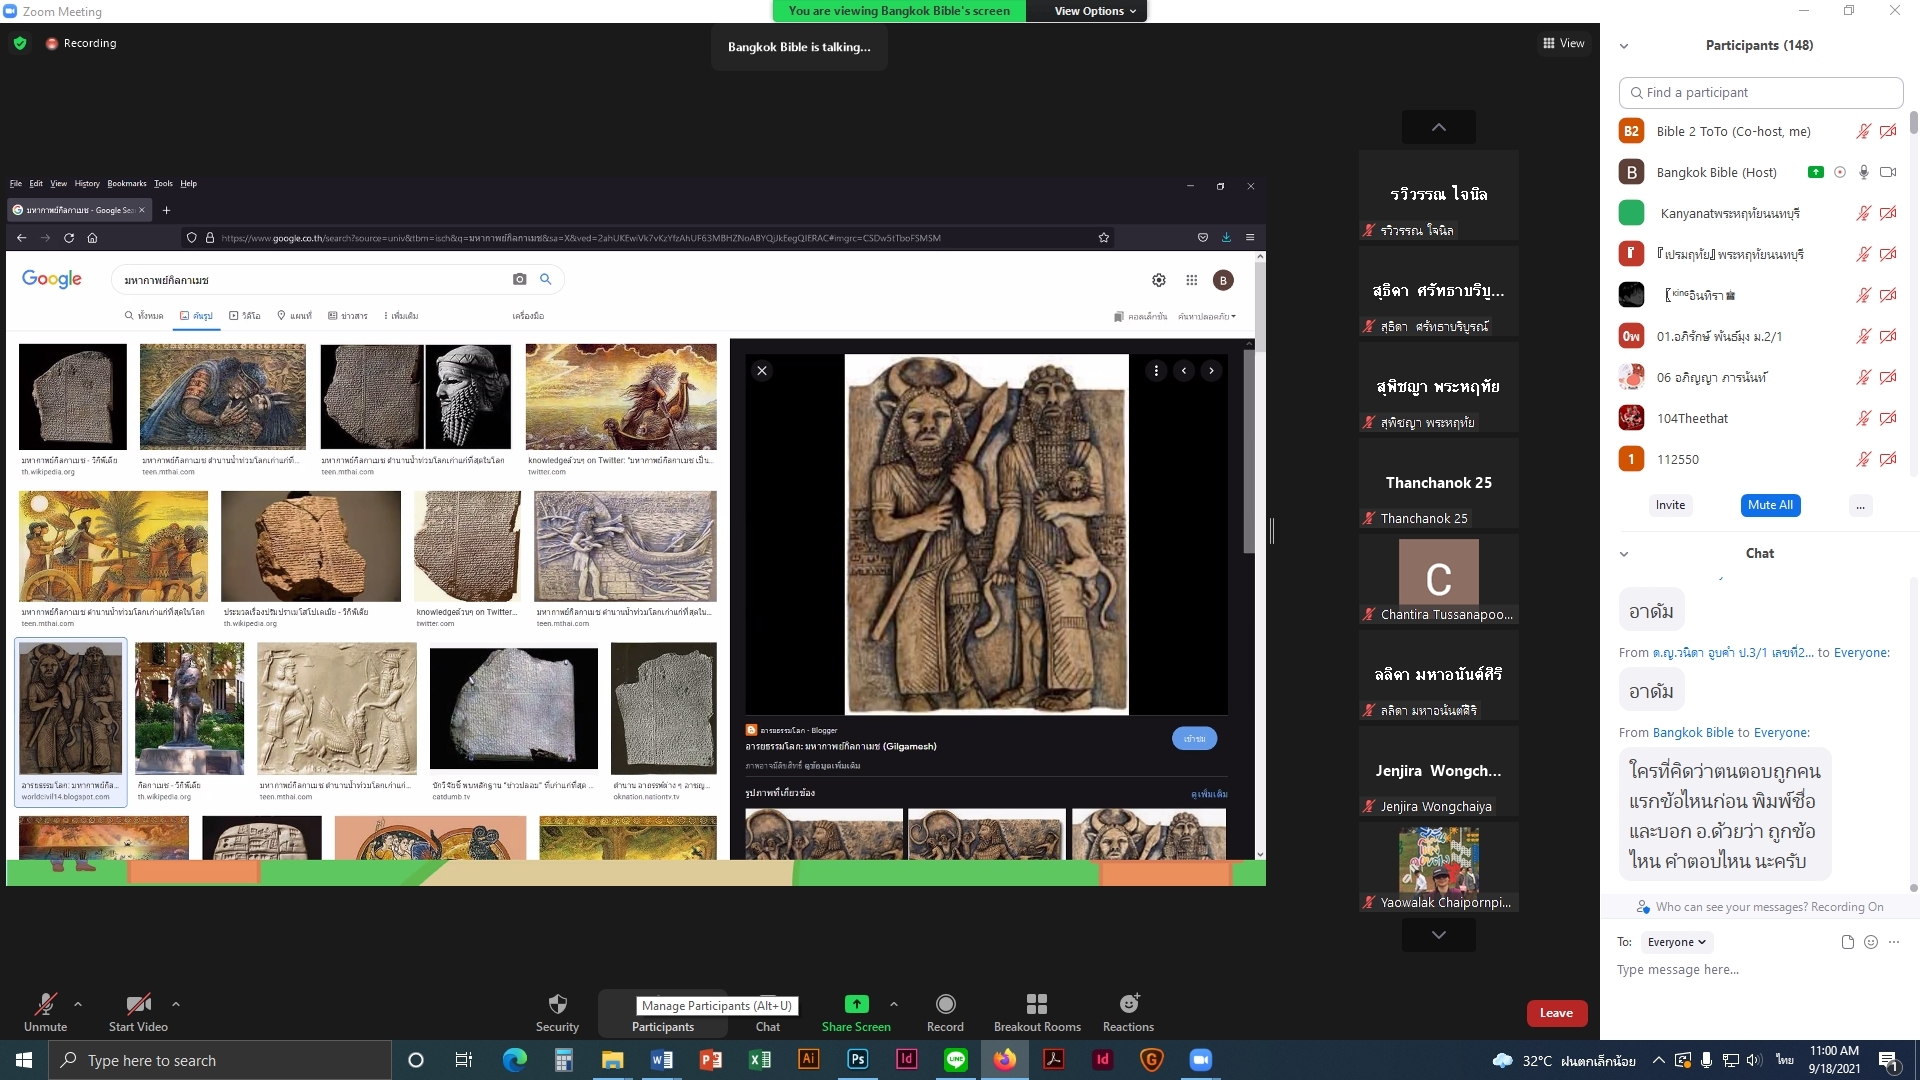Click the emoji icon in chat

click(x=1871, y=942)
